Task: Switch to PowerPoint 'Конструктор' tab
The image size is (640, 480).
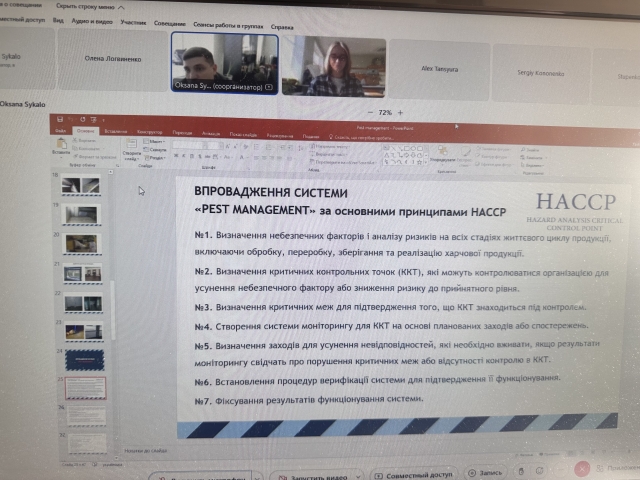Action: pyautogui.click(x=149, y=132)
